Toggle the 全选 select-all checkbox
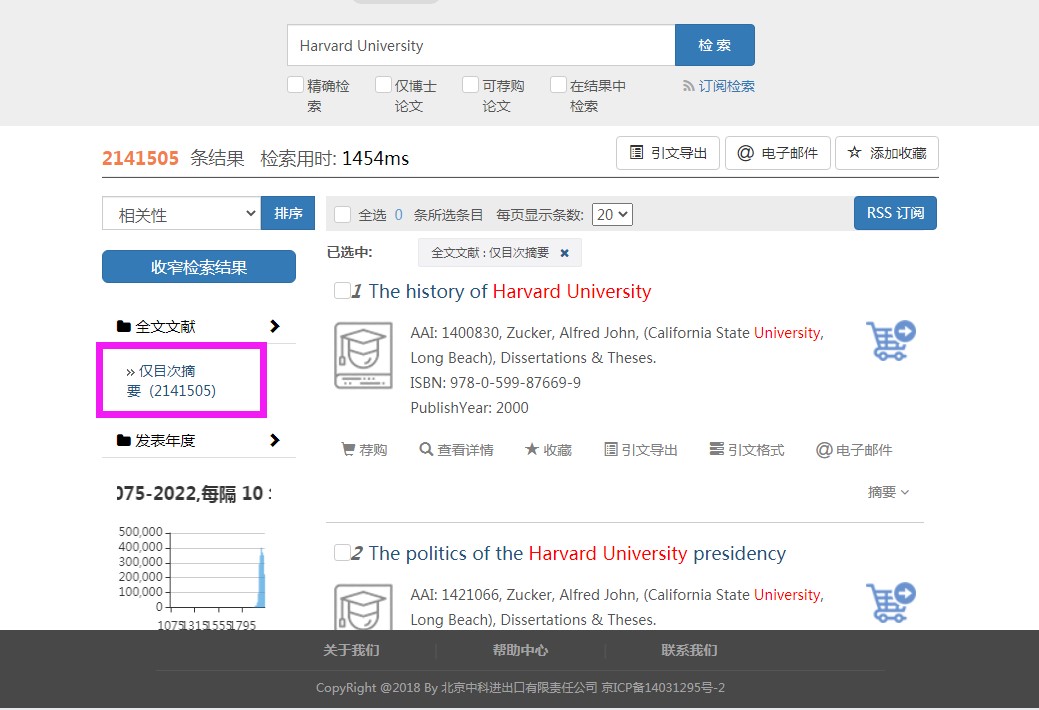The height and width of the screenshot is (710, 1039). click(x=343, y=215)
